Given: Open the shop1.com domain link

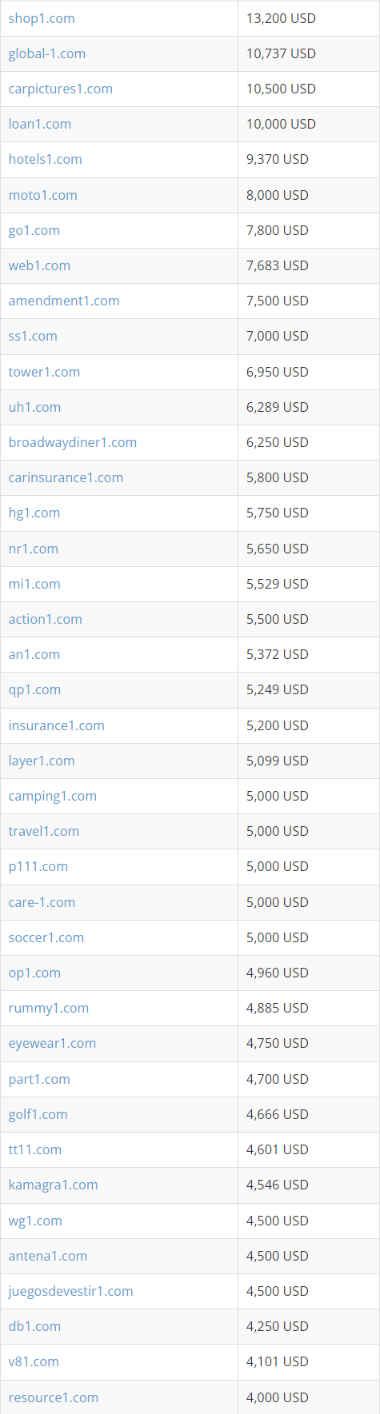Looking at the screenshot, I should point(41,18).
